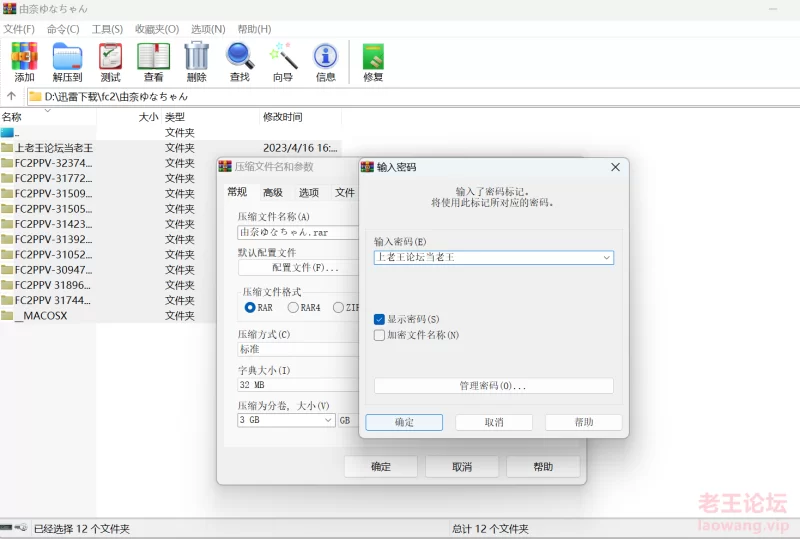
Task: Expand the password entry dropdown arrow
Action: tap(607, 258)
